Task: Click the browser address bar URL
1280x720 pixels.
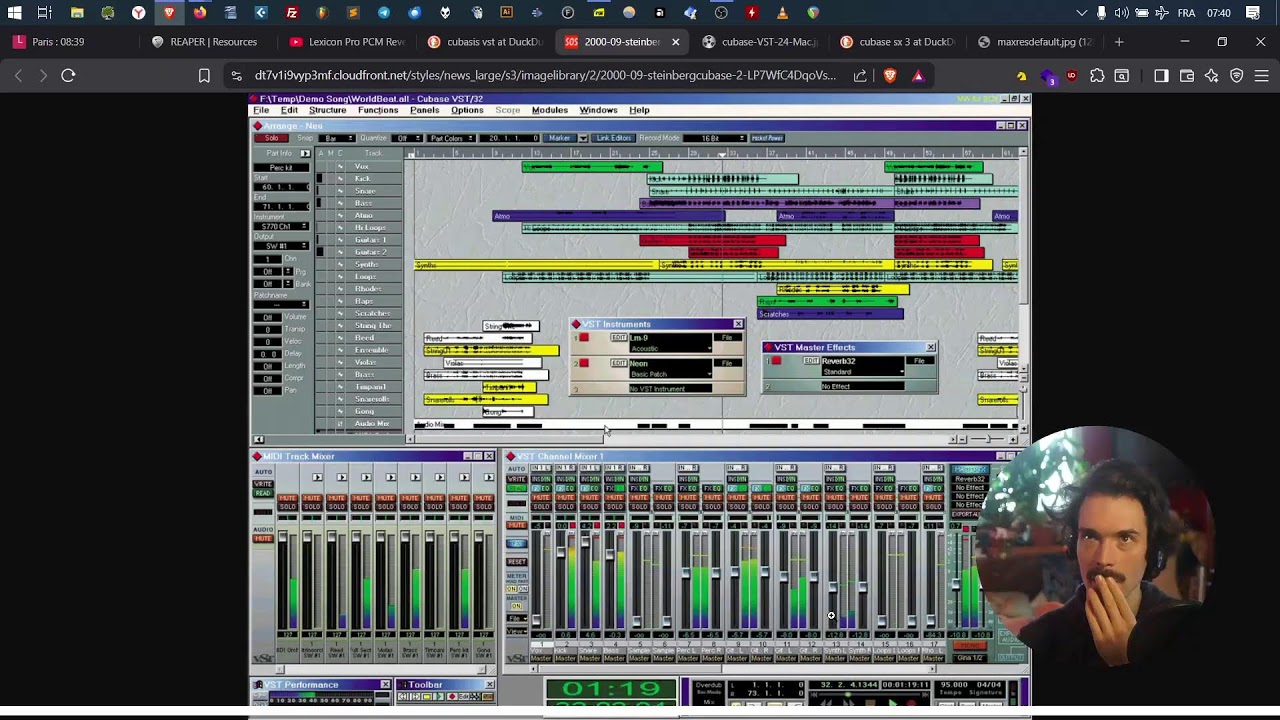Action: (545, 76)
